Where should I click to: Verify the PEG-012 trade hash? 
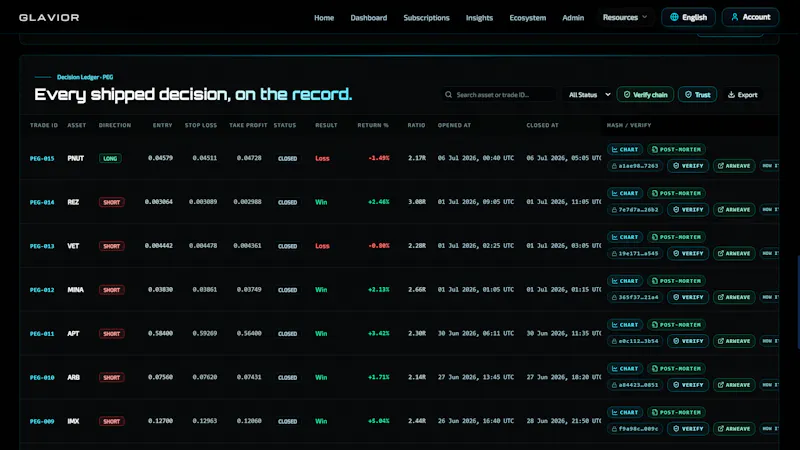click(688, 297)
